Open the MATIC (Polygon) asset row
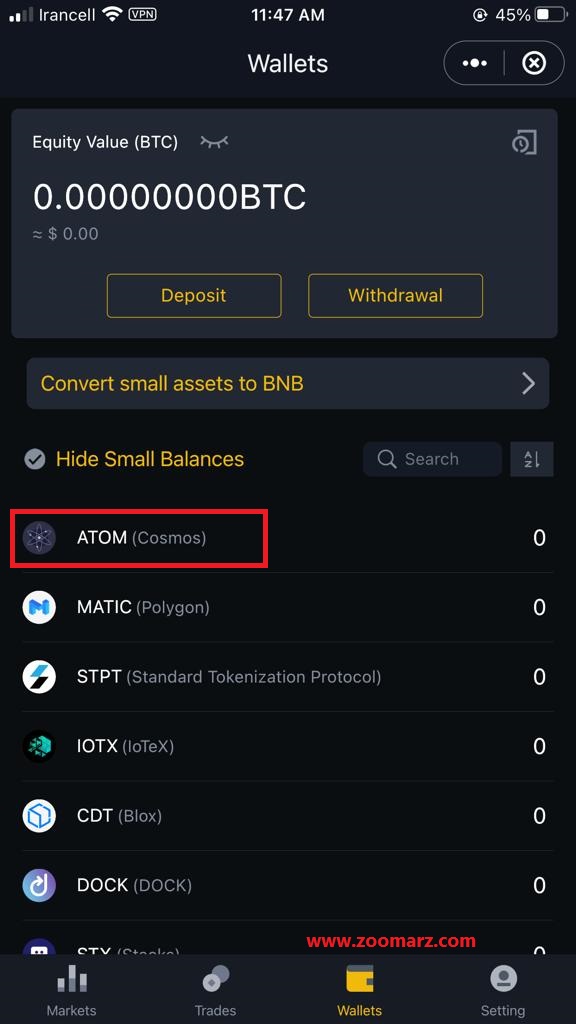The height and width of the screenshot is (1024, 576). point(287,607)
